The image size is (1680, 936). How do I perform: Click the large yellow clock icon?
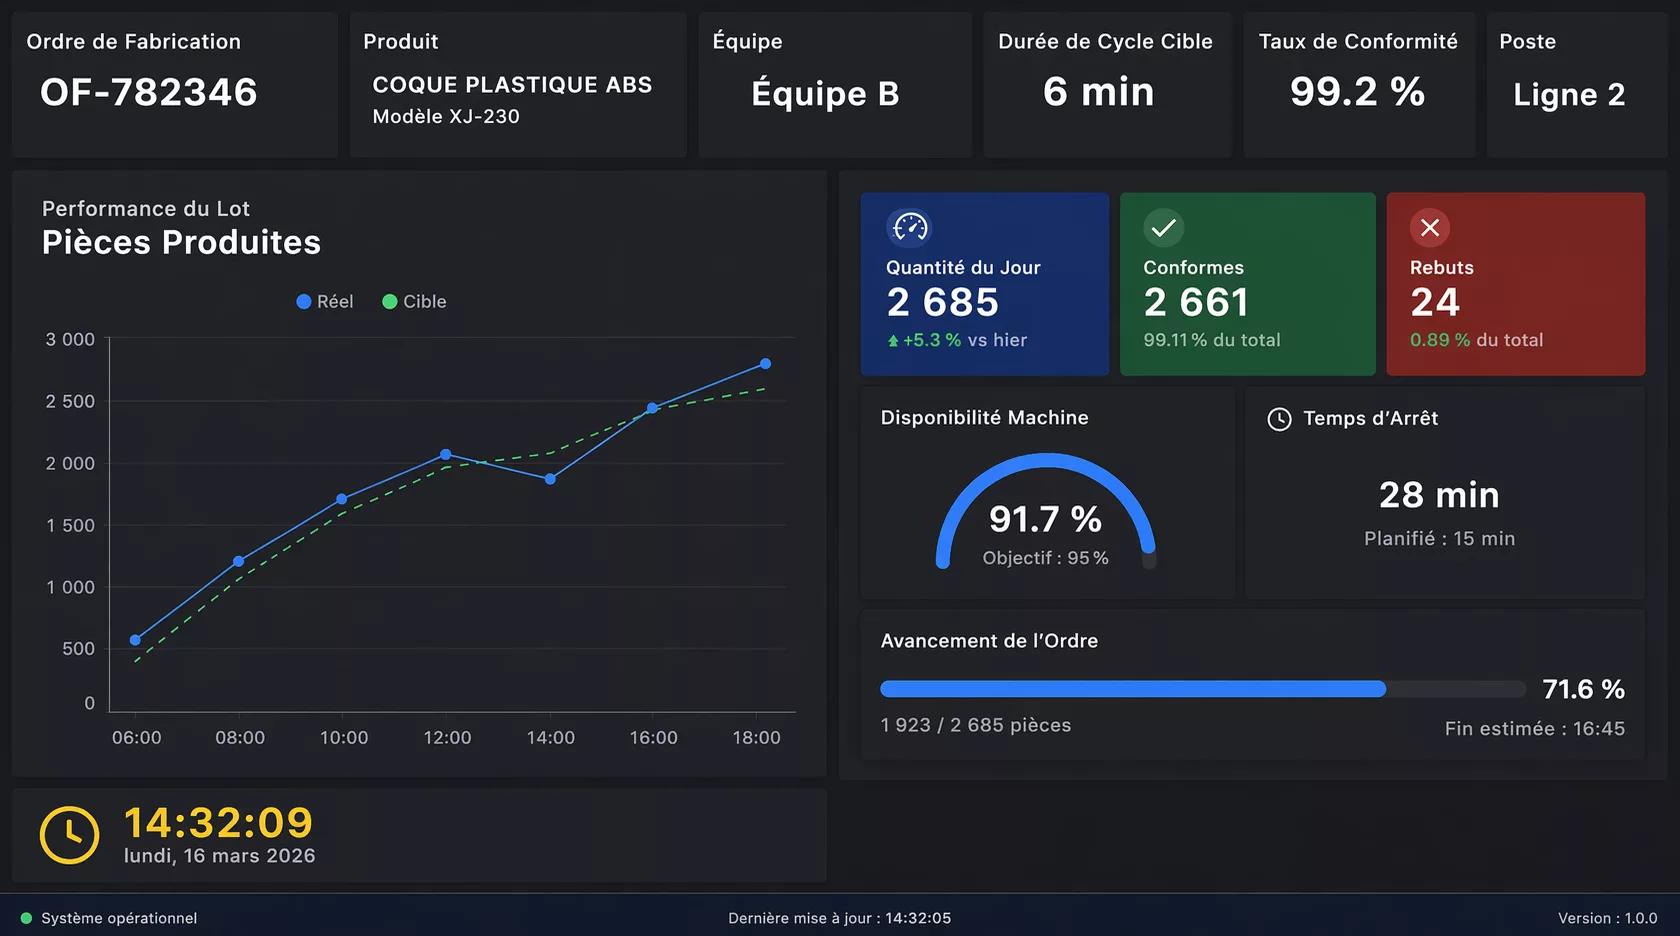coord(70,835)
